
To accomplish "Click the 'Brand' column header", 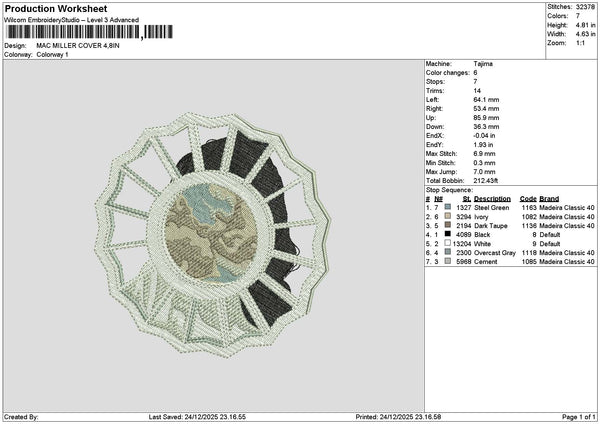I will click(549, 199).
